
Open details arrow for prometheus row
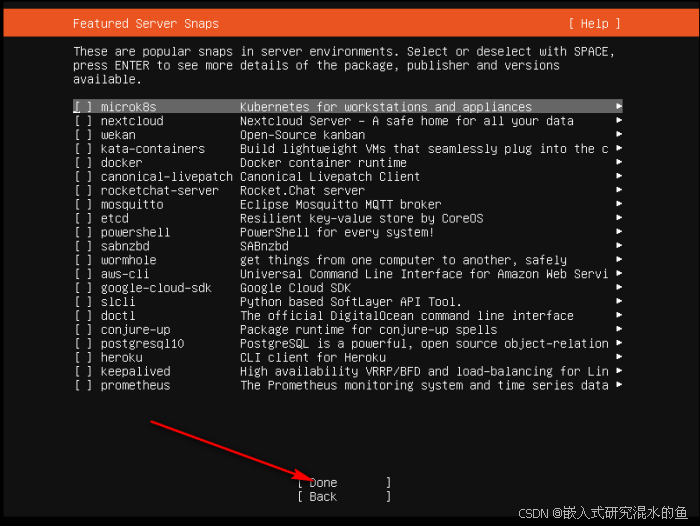[619, 385]
